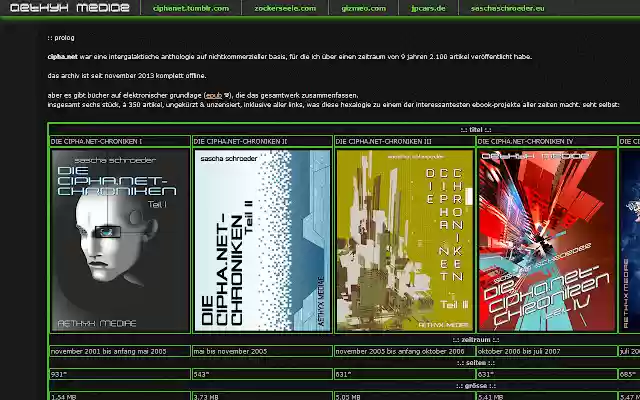Open the Chroniken Teil II book cover

click(x=262, y=240)
